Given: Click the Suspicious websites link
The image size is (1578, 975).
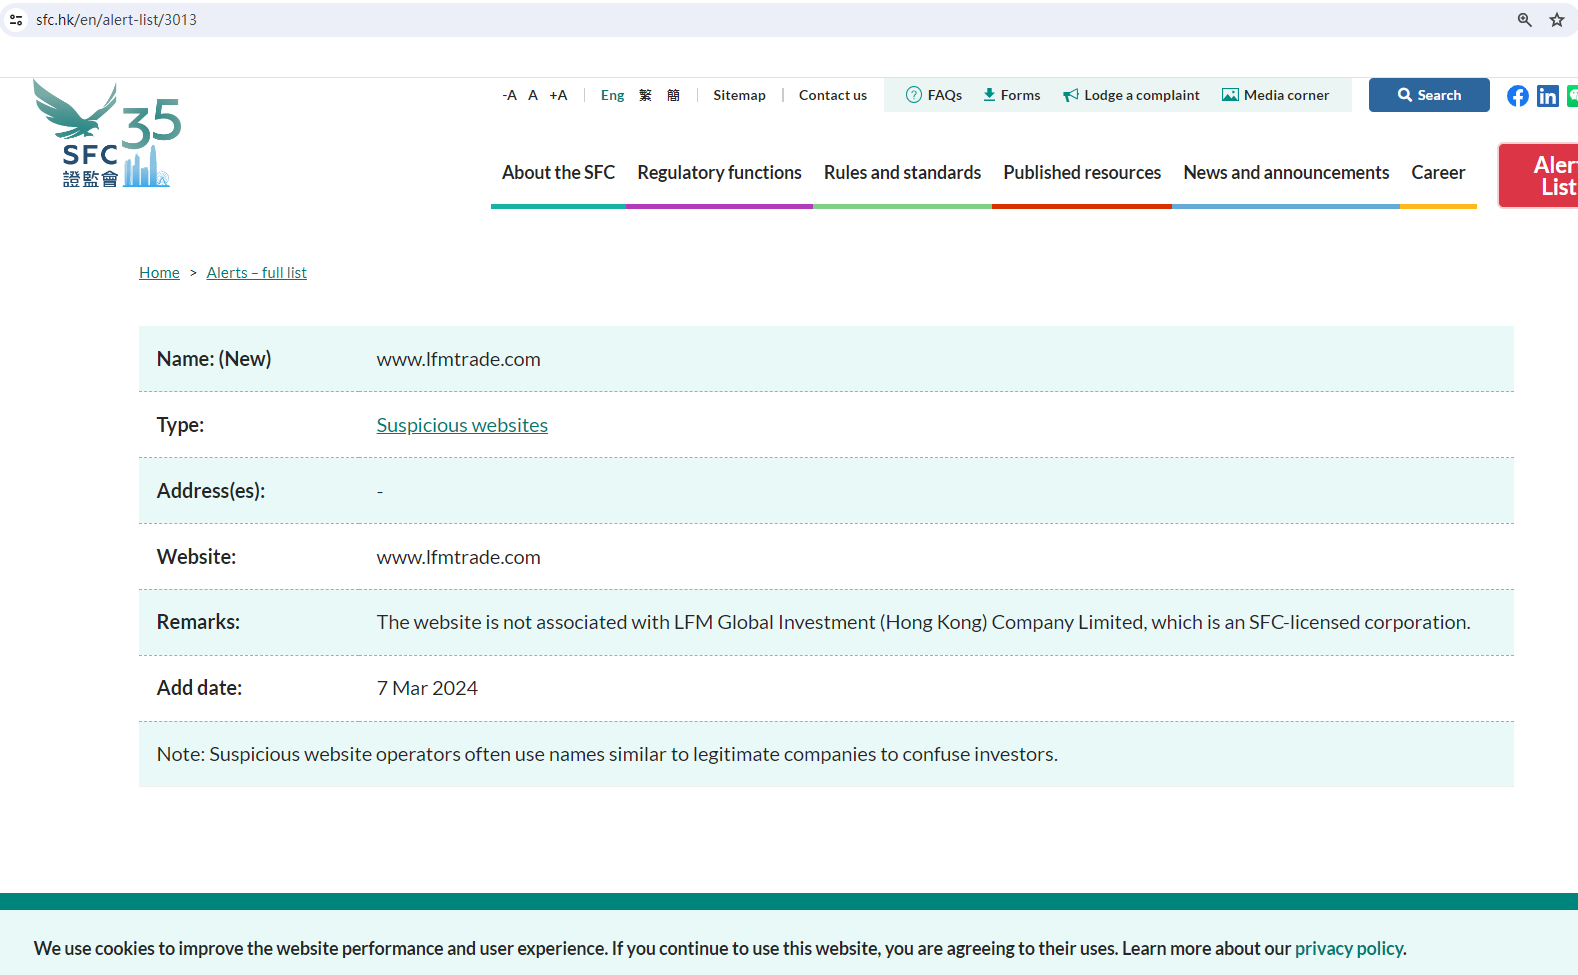Looking at the screenshot, I should coord(462,425).
